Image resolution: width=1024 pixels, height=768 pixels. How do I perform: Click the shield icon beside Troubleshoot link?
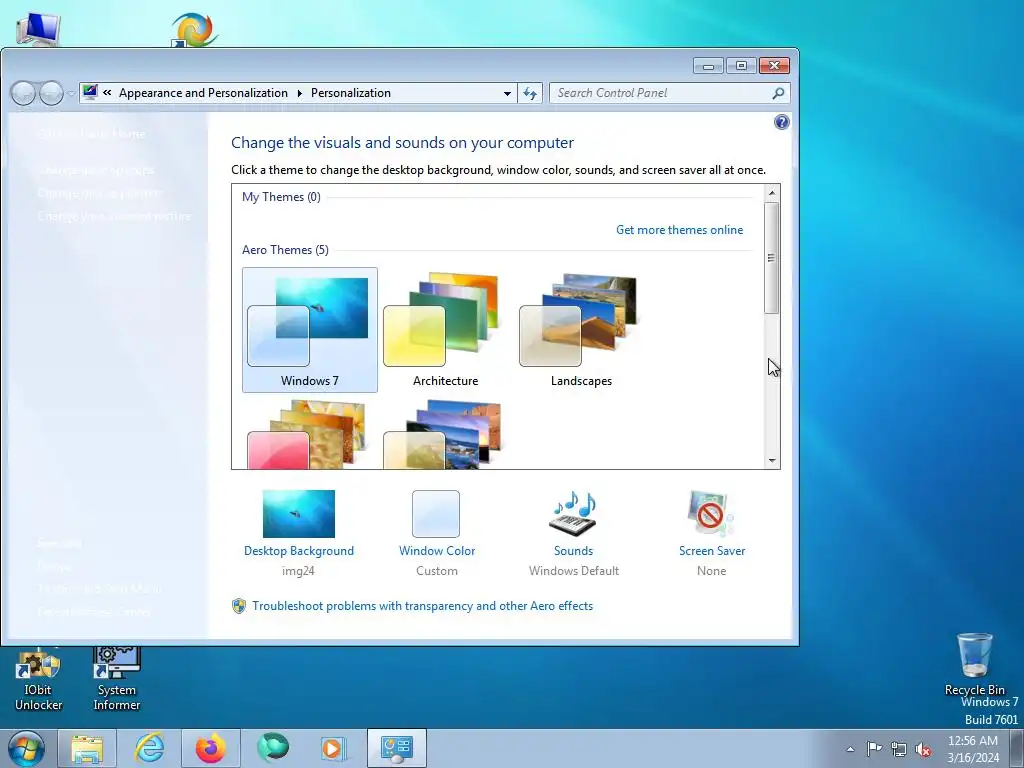click(x=239, y=606)
